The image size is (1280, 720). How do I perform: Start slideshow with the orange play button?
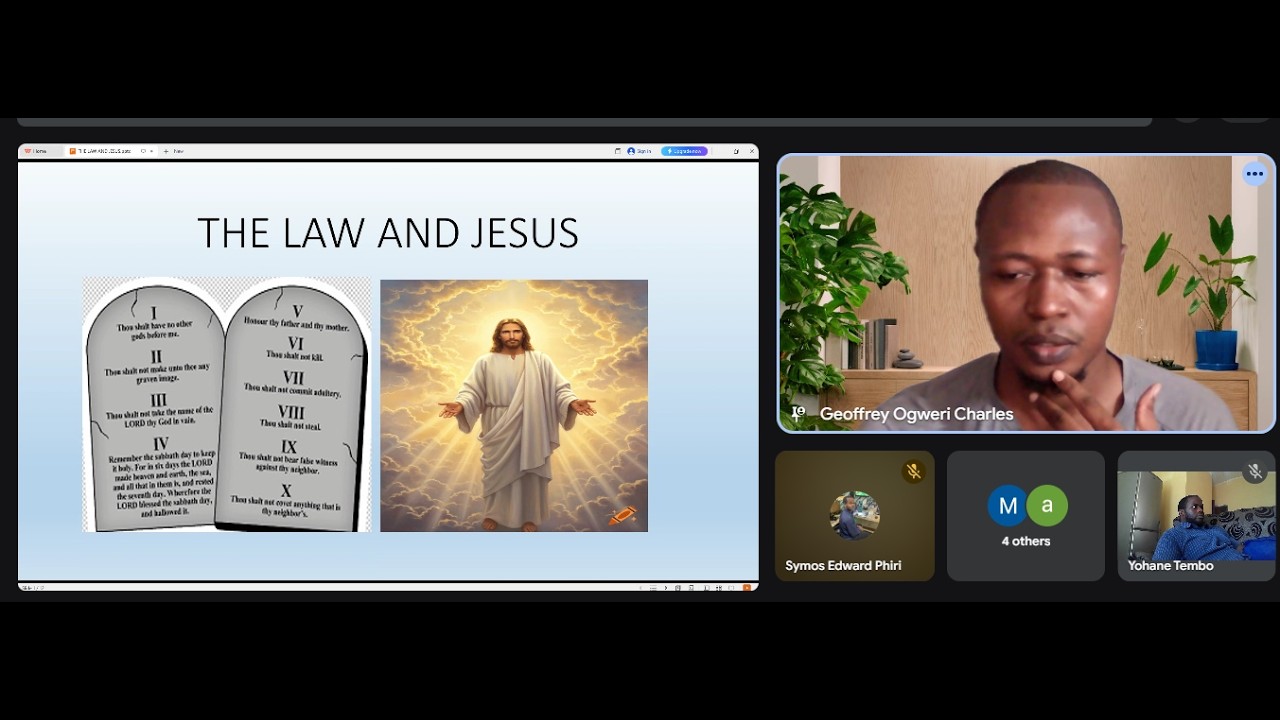[x=747, y=588]
